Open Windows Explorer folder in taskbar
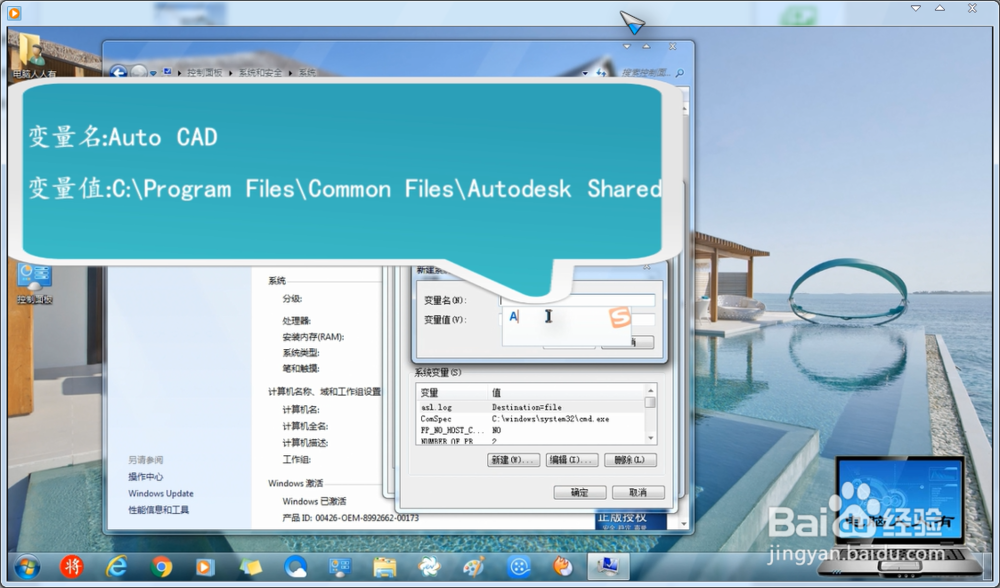Screen dimensions: 1000x588 tap(385, 566)
